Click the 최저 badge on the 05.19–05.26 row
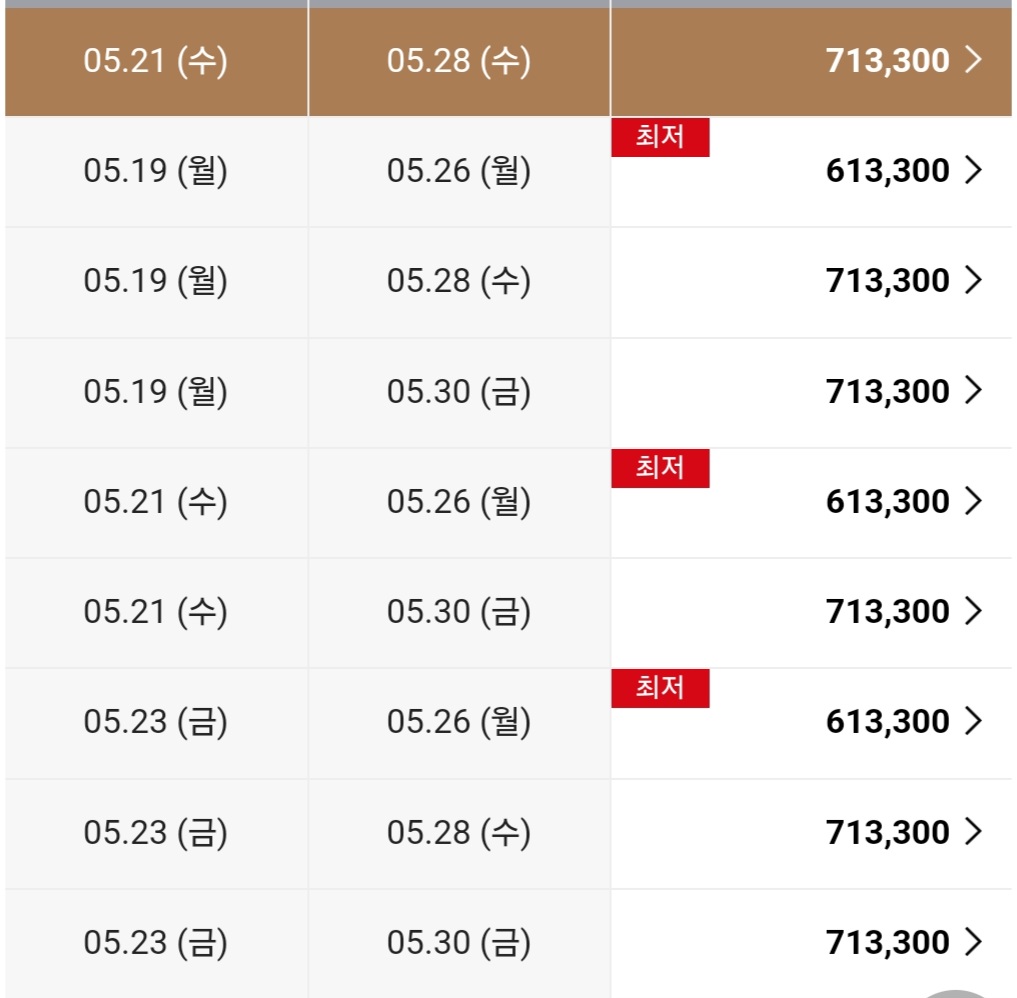The image size is (1017, 998). click(x=660, y=137)
